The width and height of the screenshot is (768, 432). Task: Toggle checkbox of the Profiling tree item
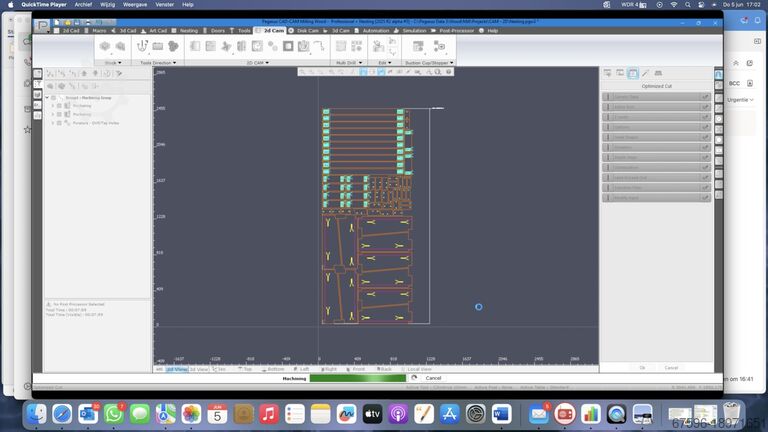tap(59, 105)
